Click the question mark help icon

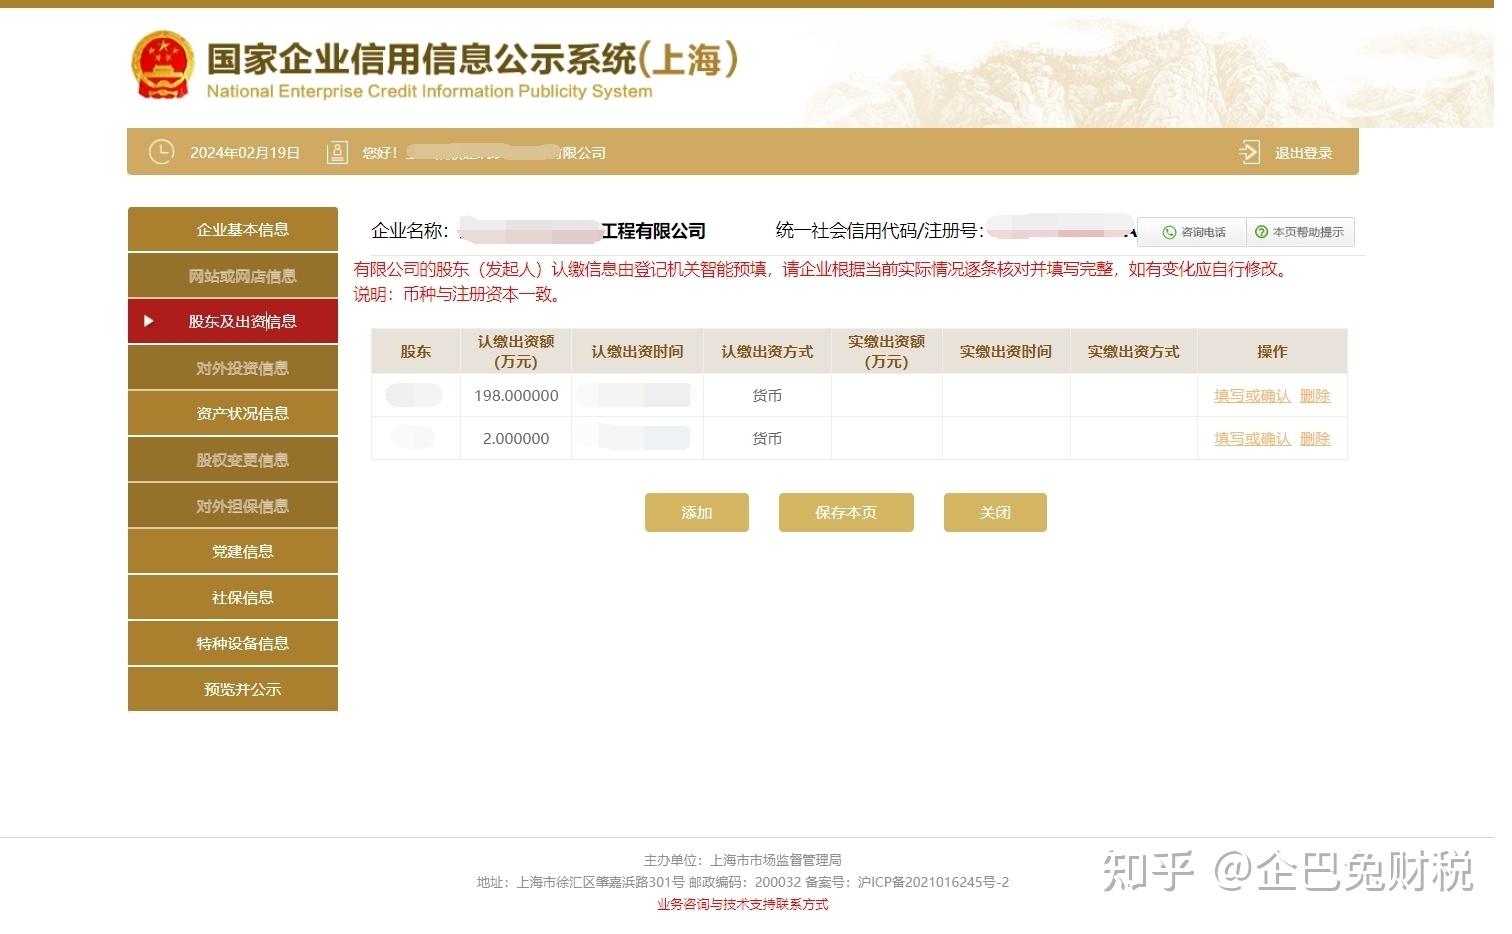1261,232
